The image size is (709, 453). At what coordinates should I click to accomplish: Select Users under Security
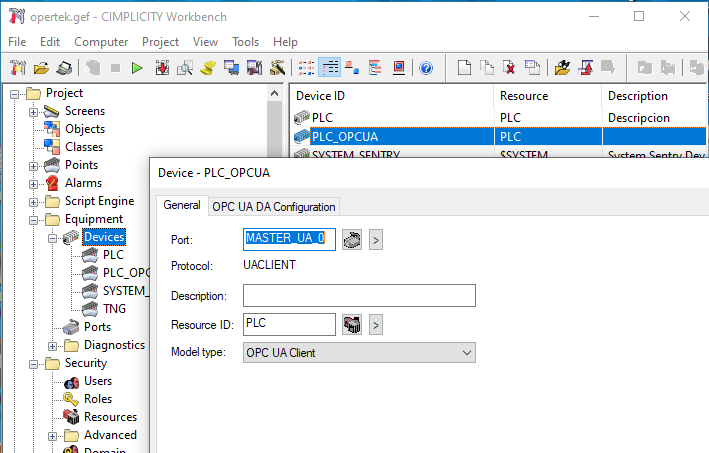98,381
